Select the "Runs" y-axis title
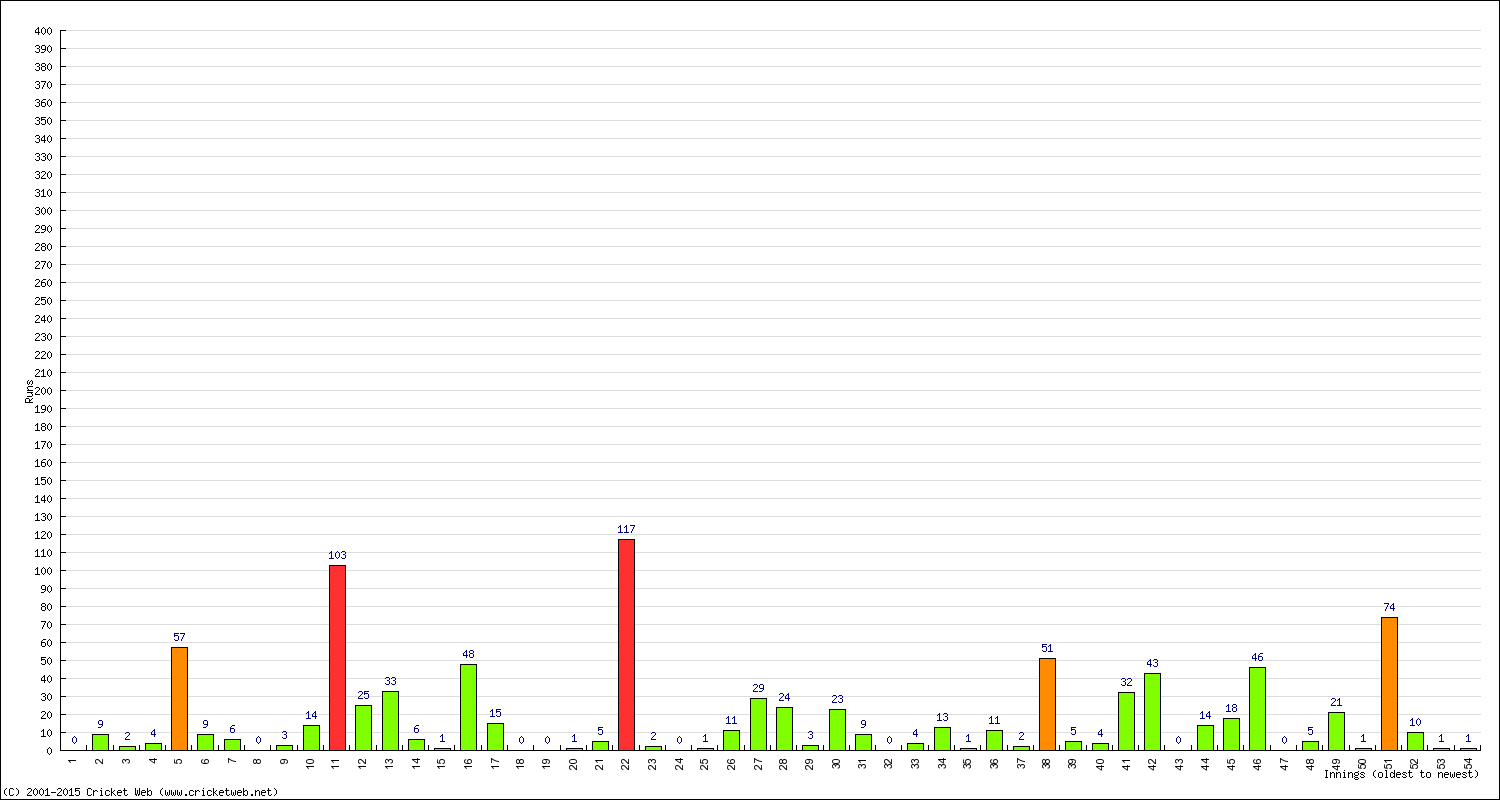 point(29,391)
